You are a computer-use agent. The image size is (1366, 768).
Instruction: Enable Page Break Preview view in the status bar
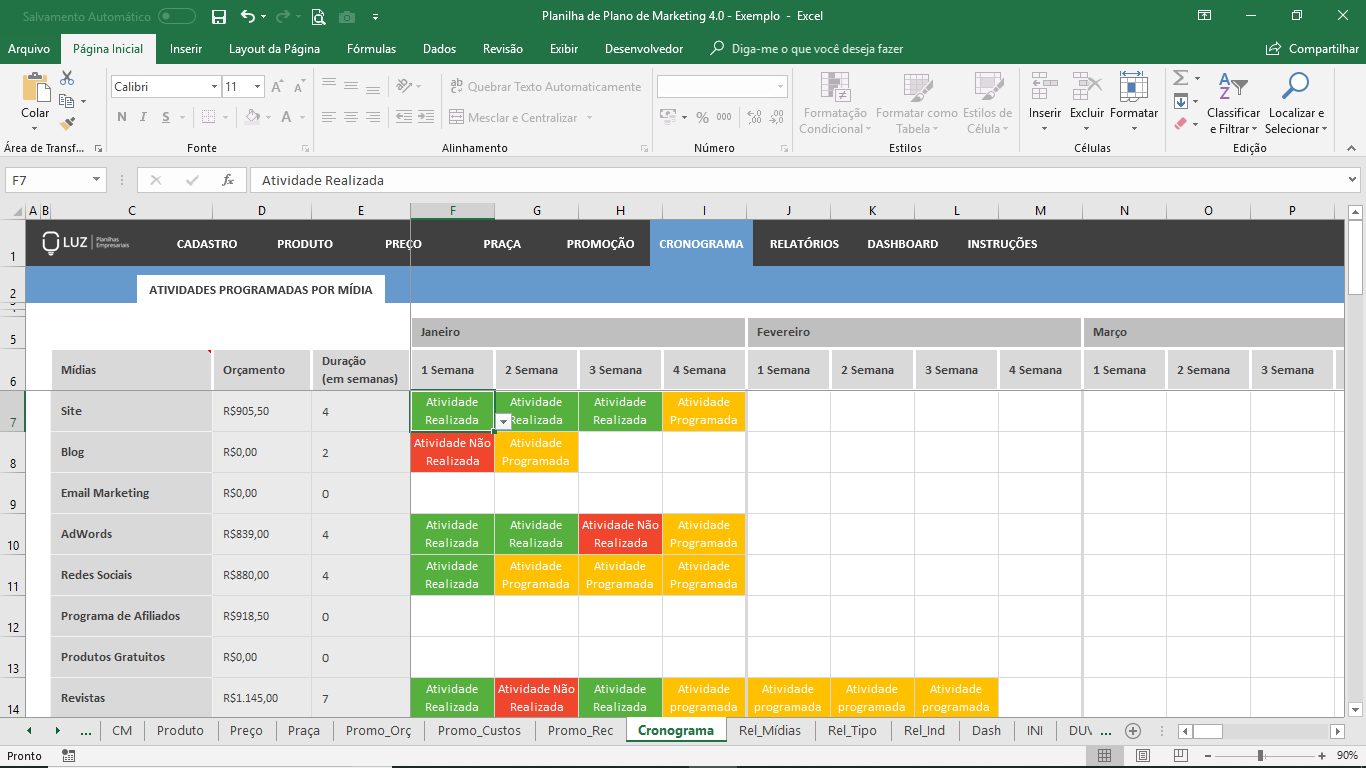(x=1180, y=756)
